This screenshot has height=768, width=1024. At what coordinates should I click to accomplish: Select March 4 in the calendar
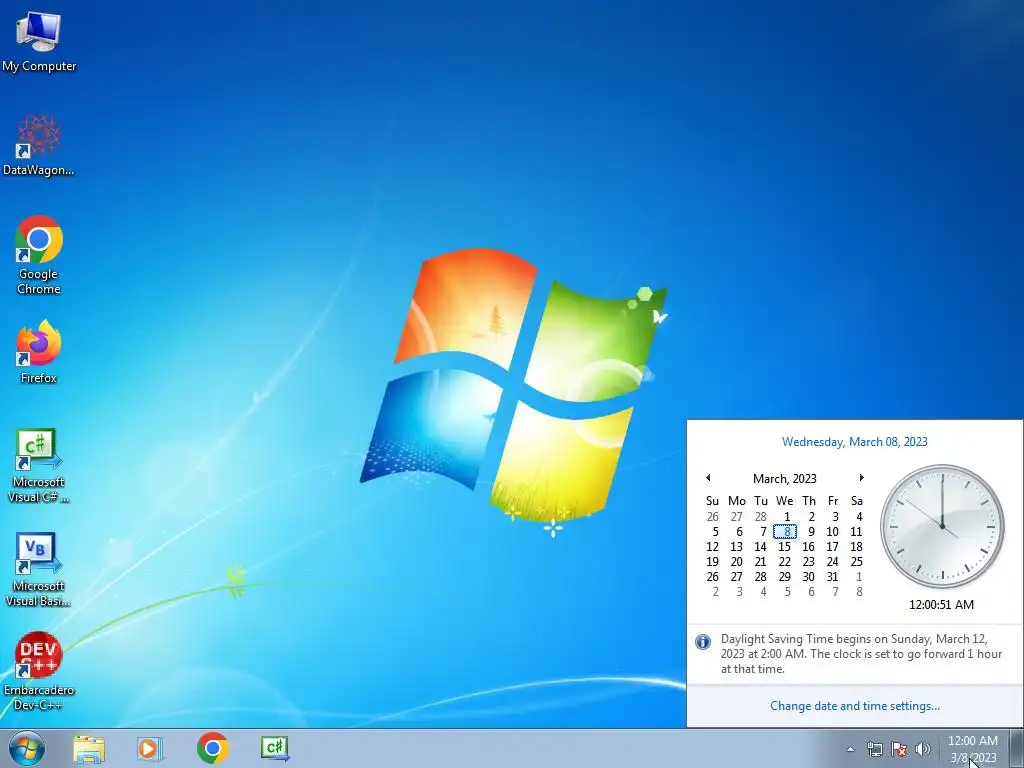tap(857, 517)
